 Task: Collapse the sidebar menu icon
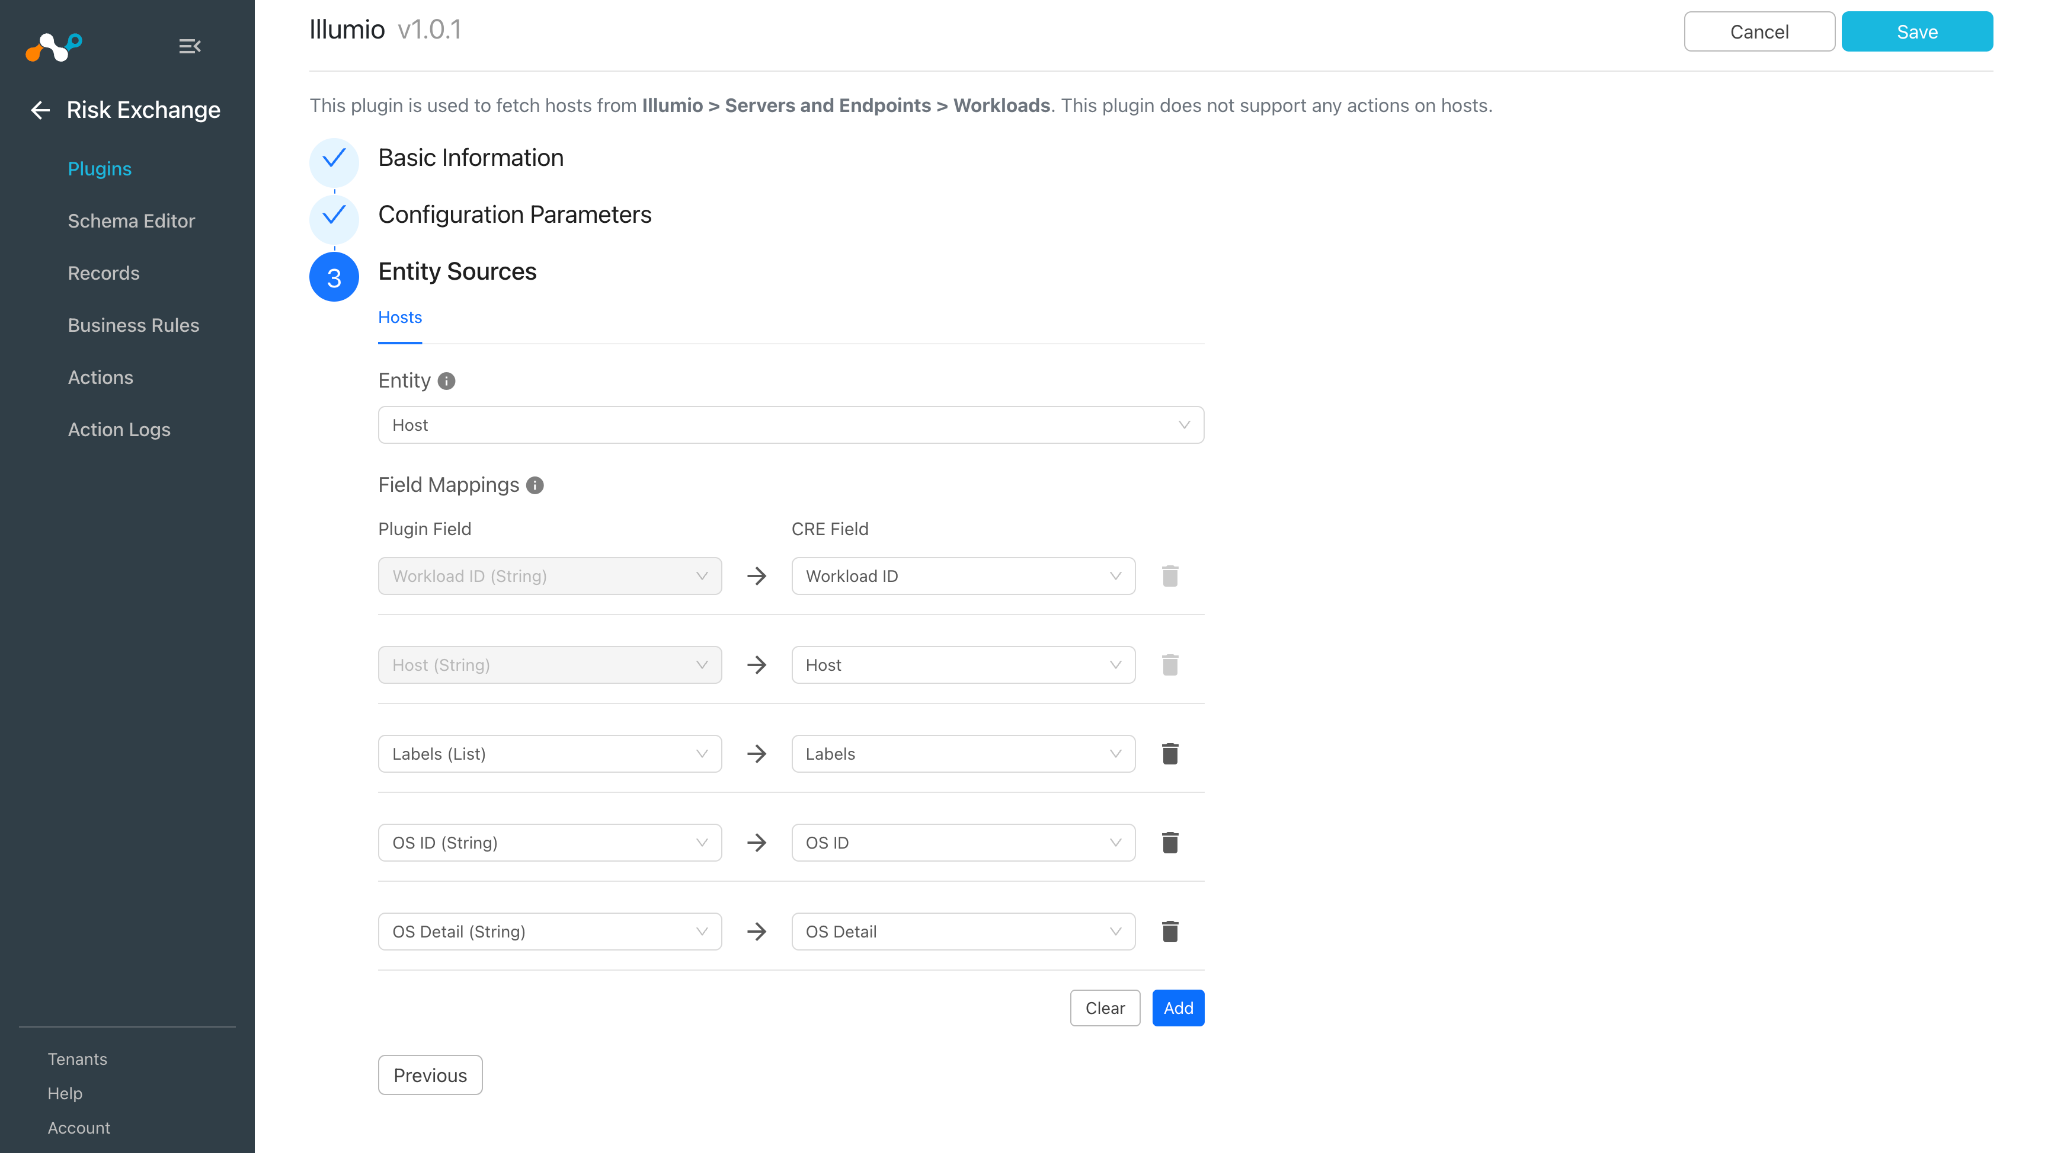pyautogui.click(x=190, y=46)
